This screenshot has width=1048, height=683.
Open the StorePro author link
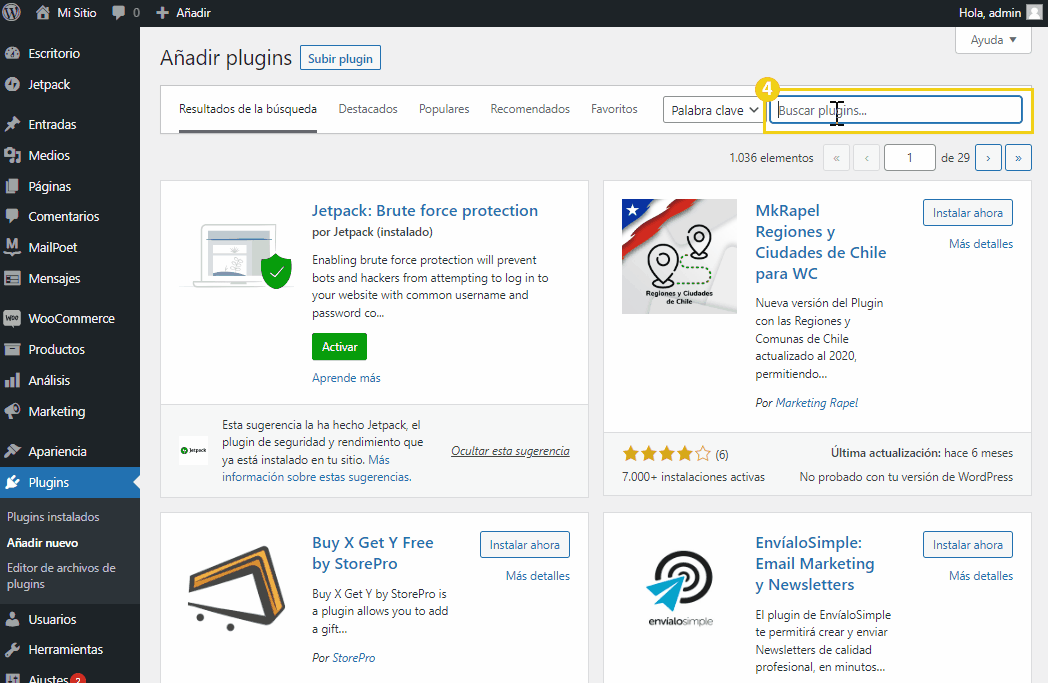[x=354, y=658]
